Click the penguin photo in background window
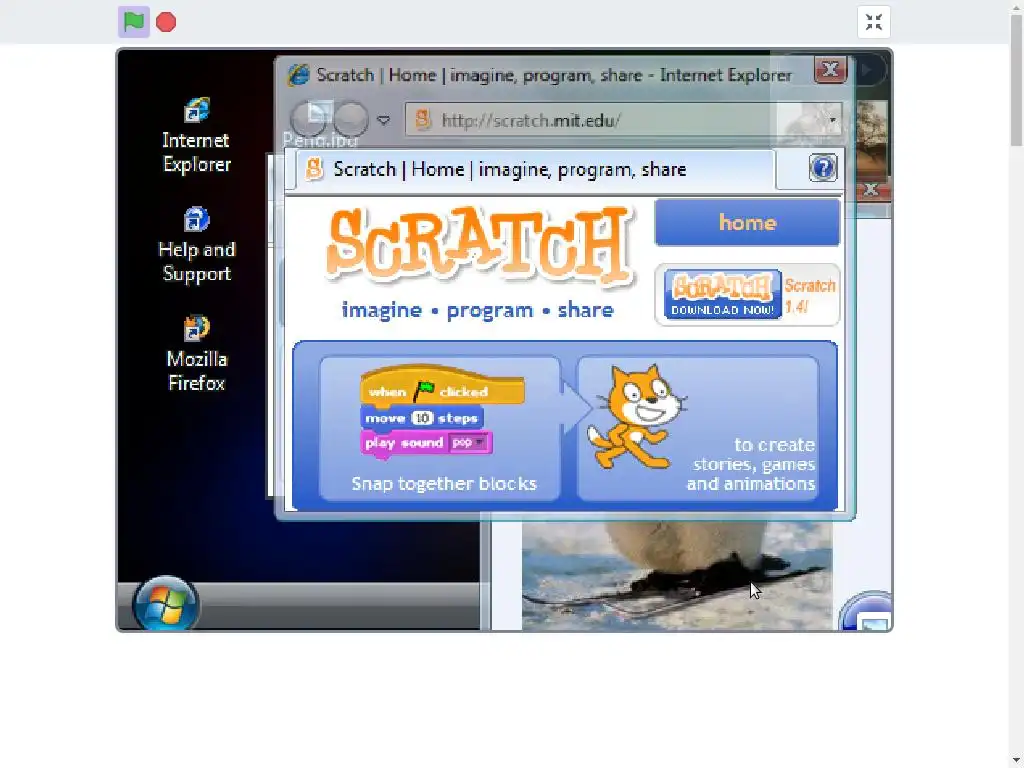 pos(676,575)
